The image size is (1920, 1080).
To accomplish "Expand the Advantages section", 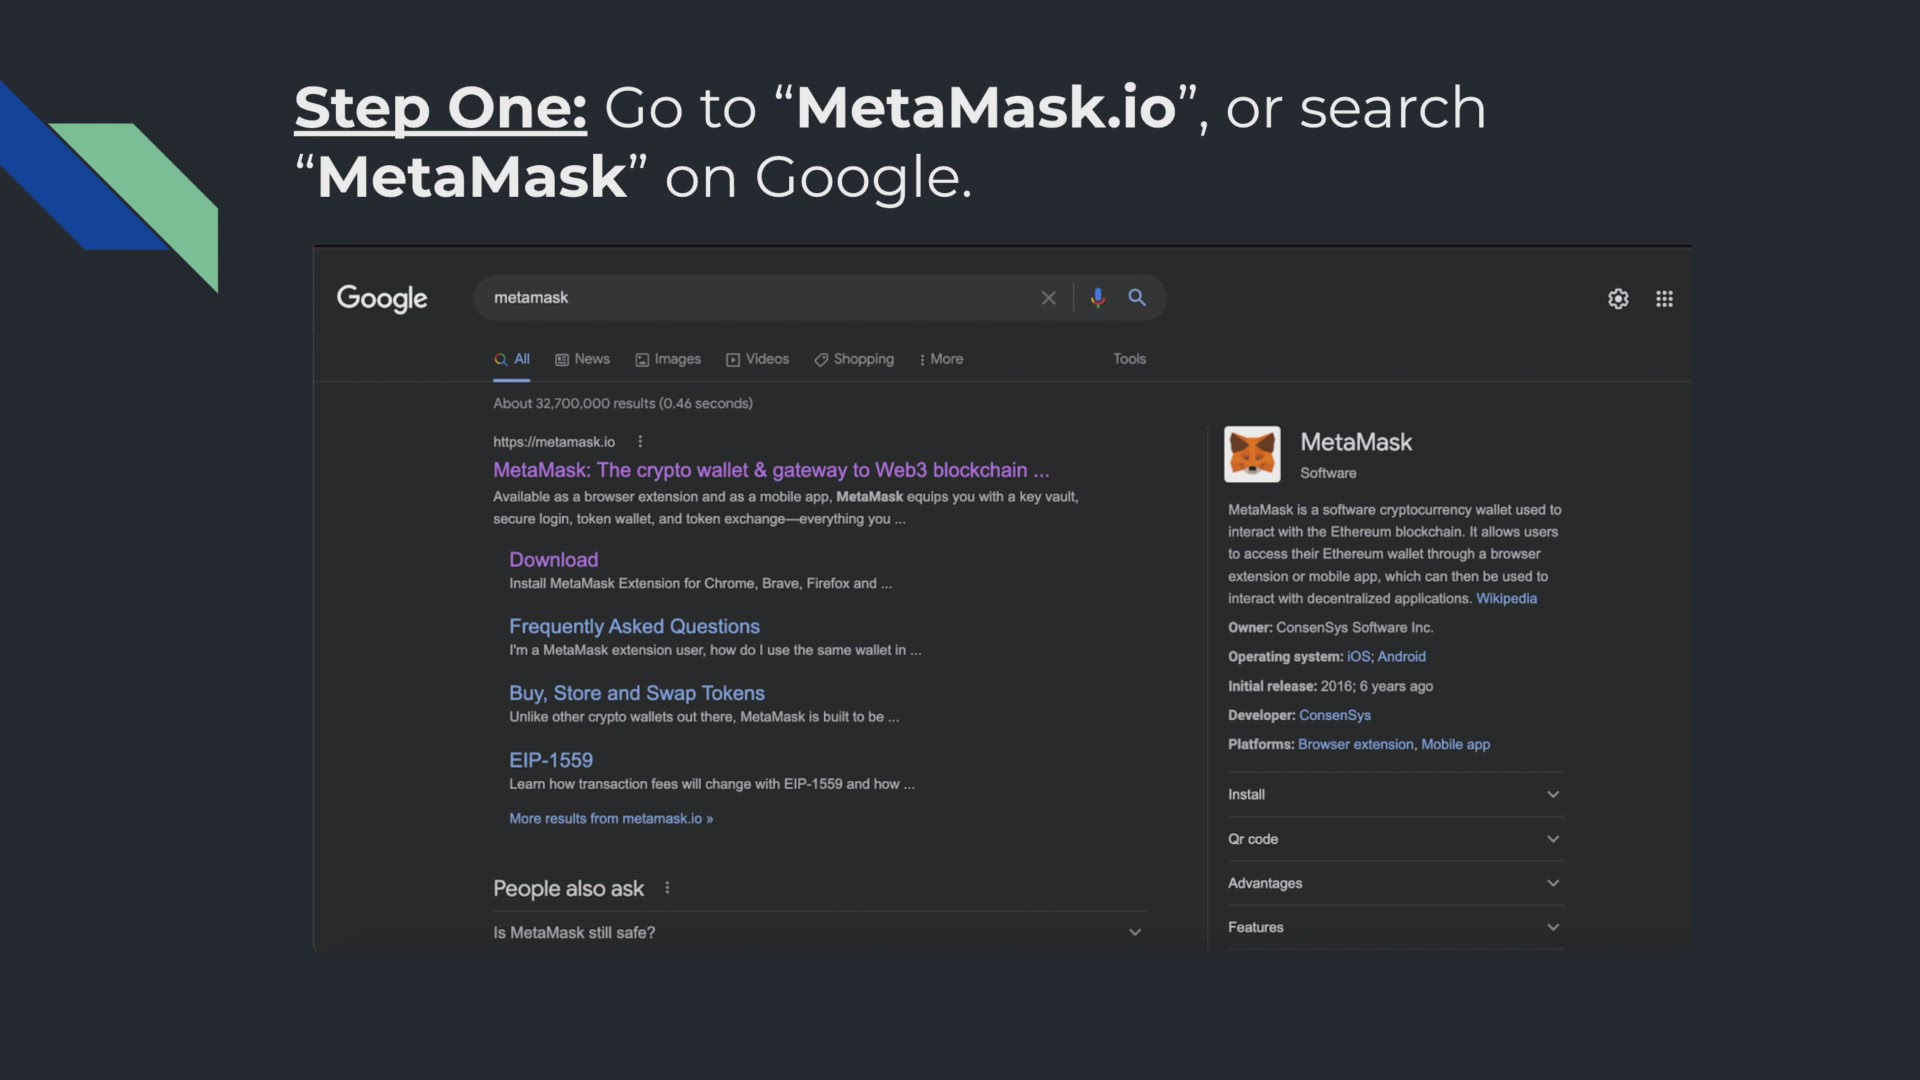I will (x=1553, y=883).
